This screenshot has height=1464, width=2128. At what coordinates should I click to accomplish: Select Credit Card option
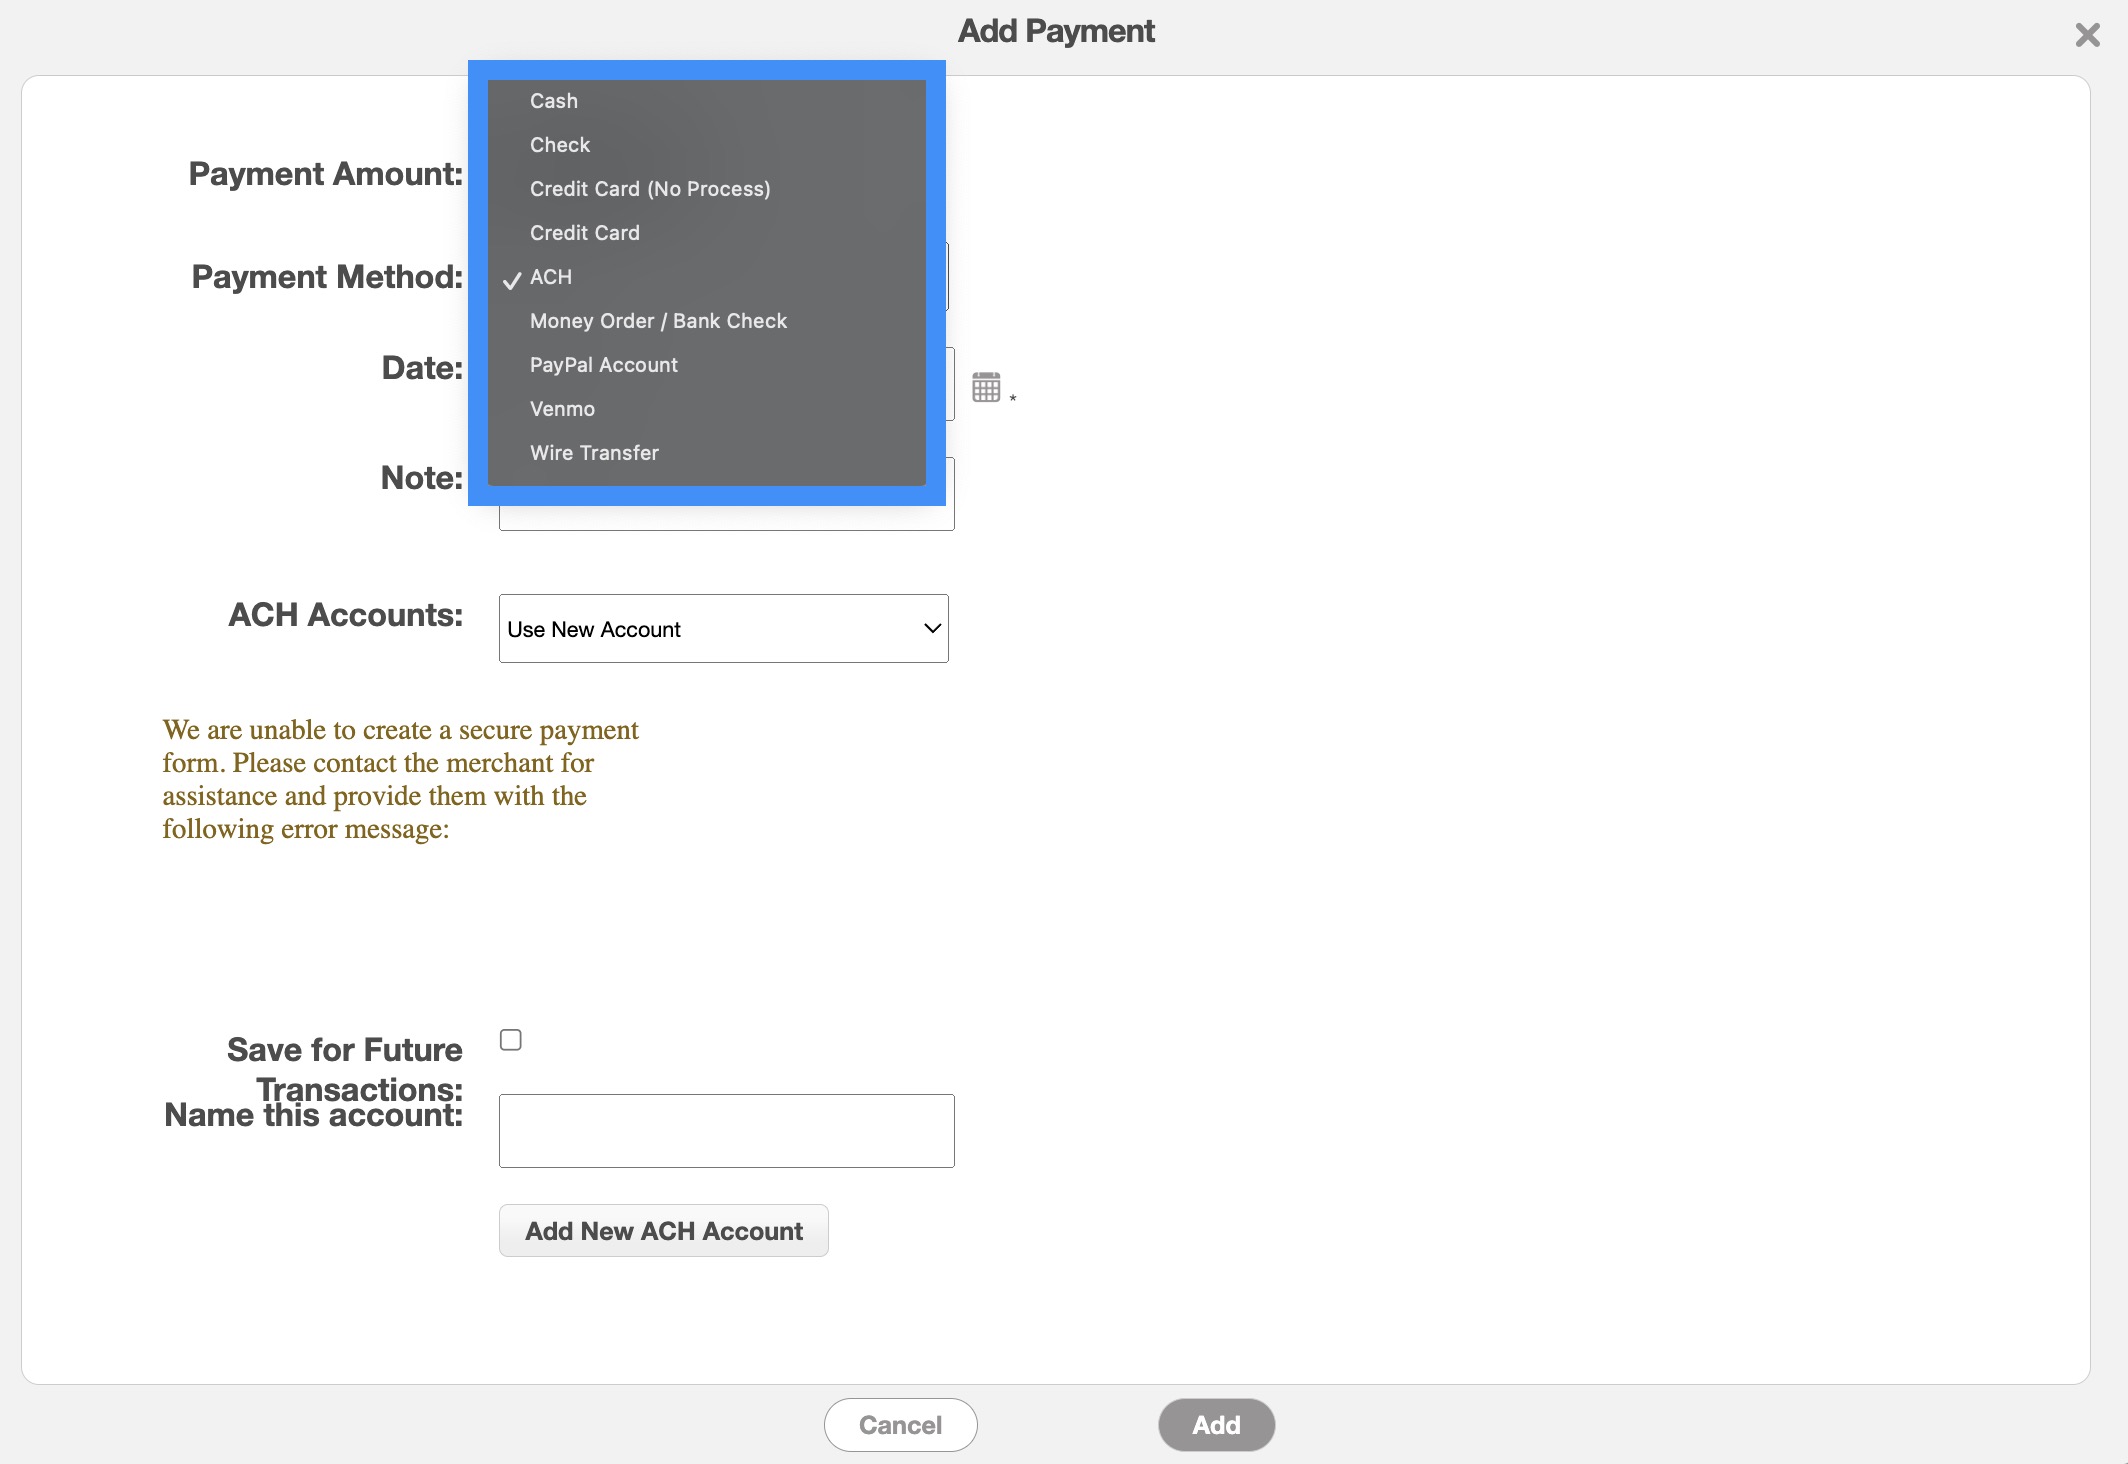click(x=585, y=233)
